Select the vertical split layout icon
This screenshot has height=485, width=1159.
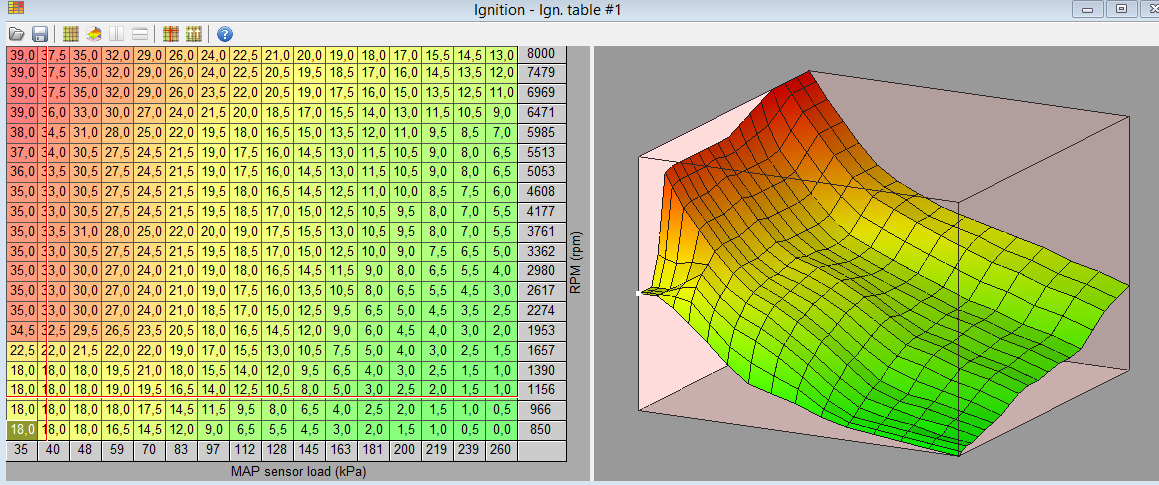pos(118,34)
